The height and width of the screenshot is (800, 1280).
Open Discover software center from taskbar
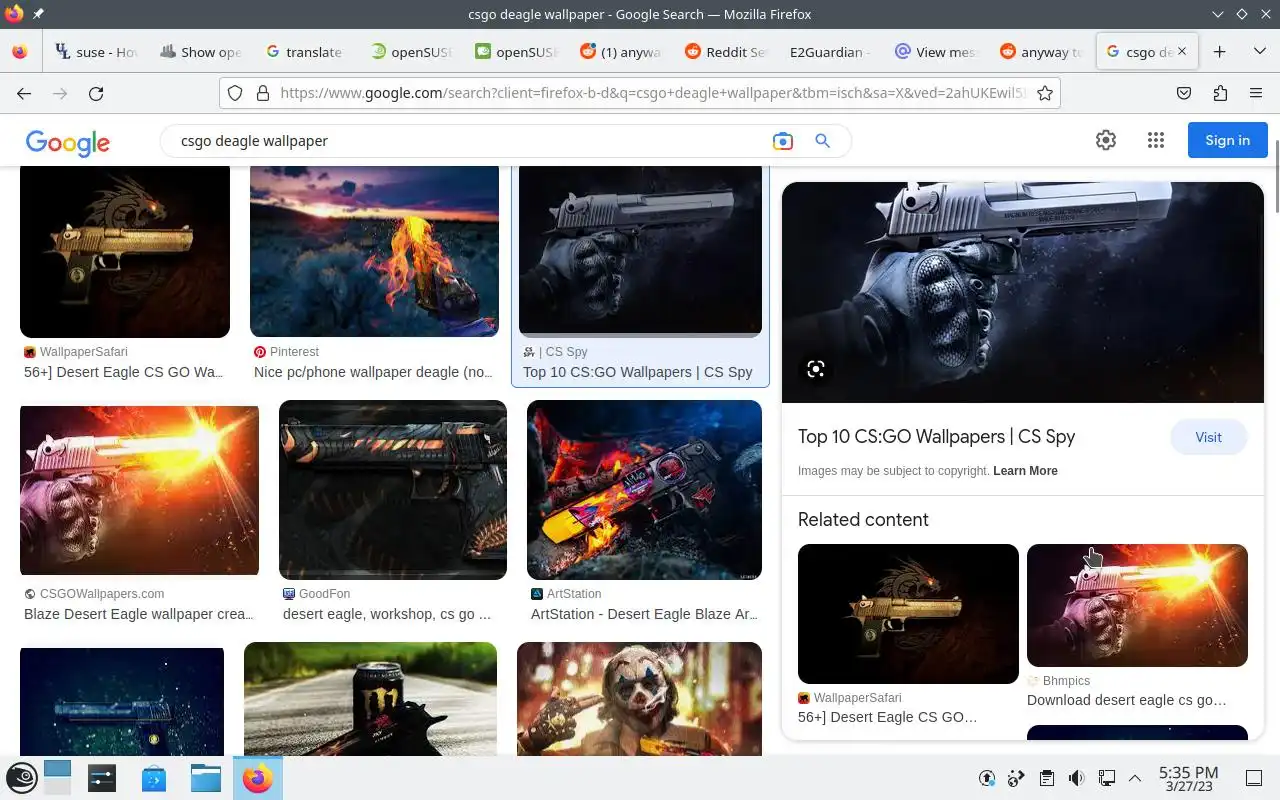click(x=154, y=778)
